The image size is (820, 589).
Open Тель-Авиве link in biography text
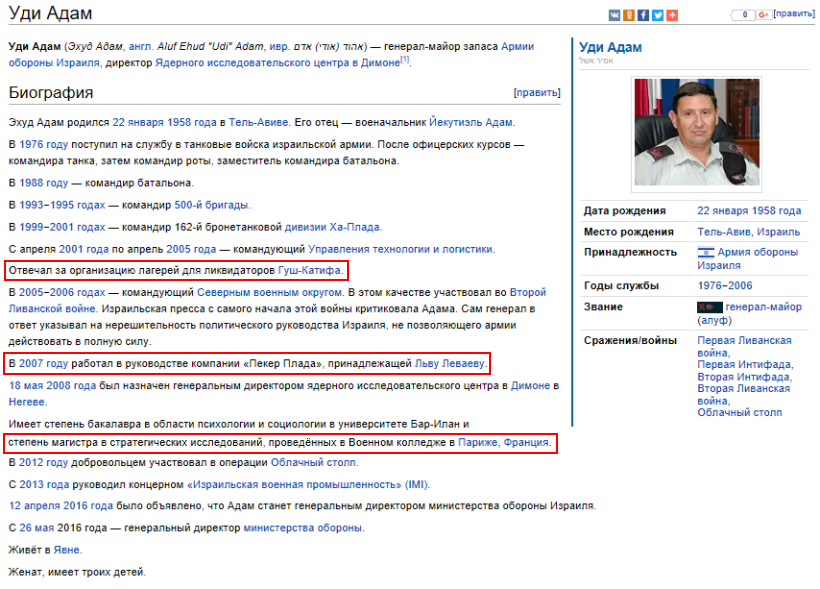tap(258, 122)
